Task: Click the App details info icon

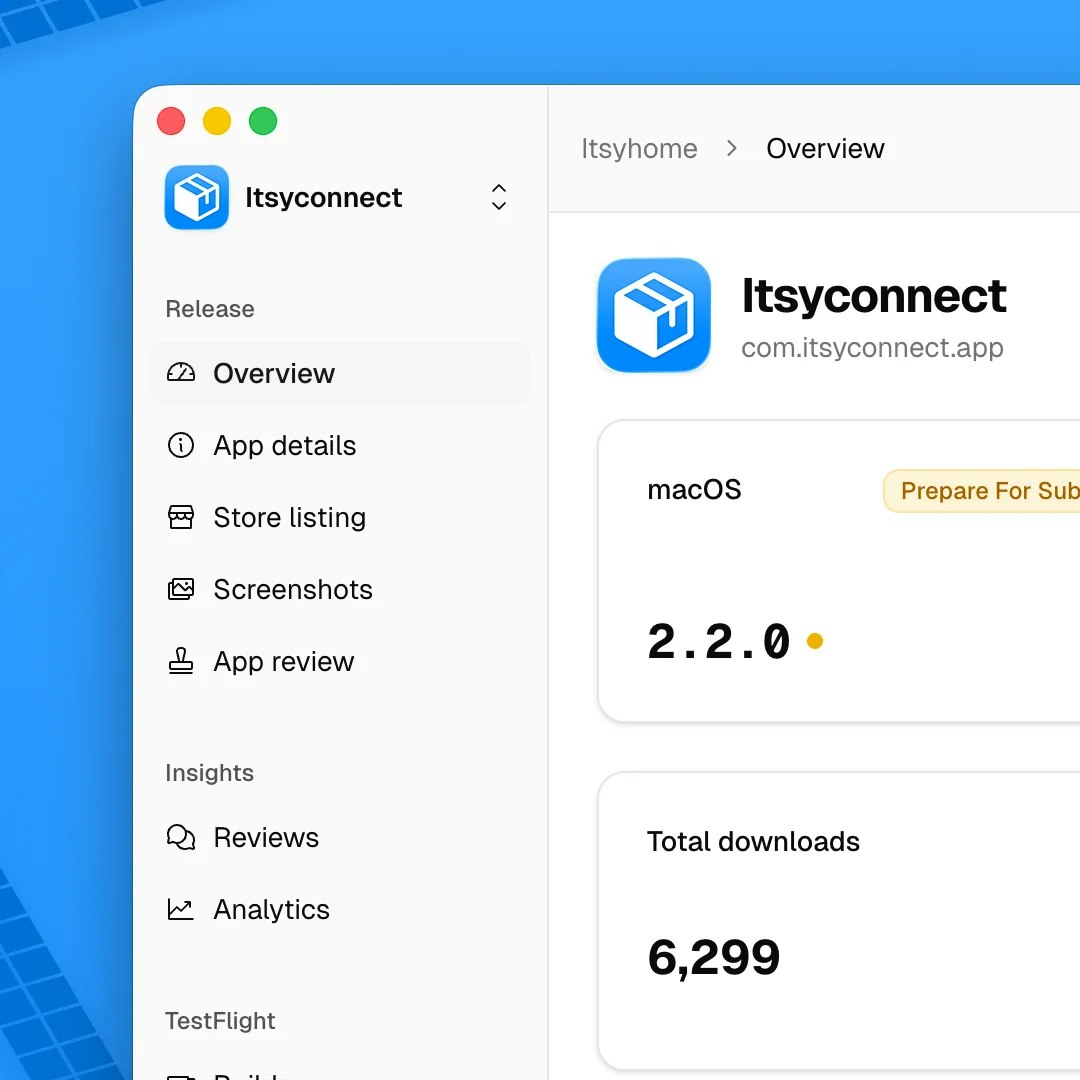Action: click(x=181, y=445)
